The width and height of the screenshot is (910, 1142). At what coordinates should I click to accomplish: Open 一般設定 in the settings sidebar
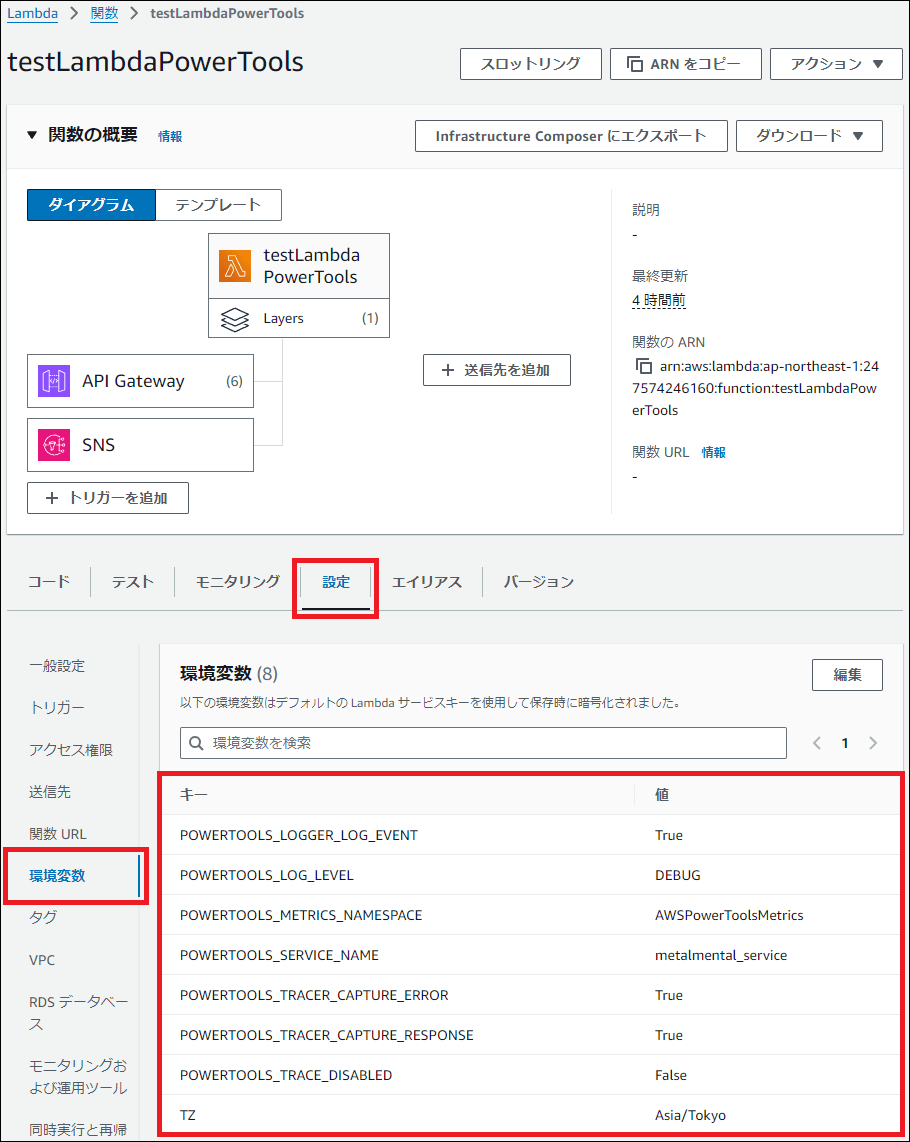coord(57,666)
